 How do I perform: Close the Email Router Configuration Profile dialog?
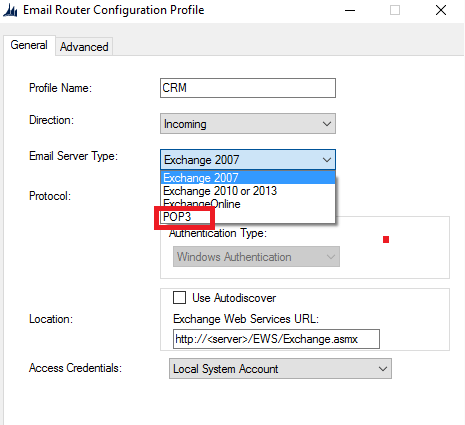[x=441, y=10]
